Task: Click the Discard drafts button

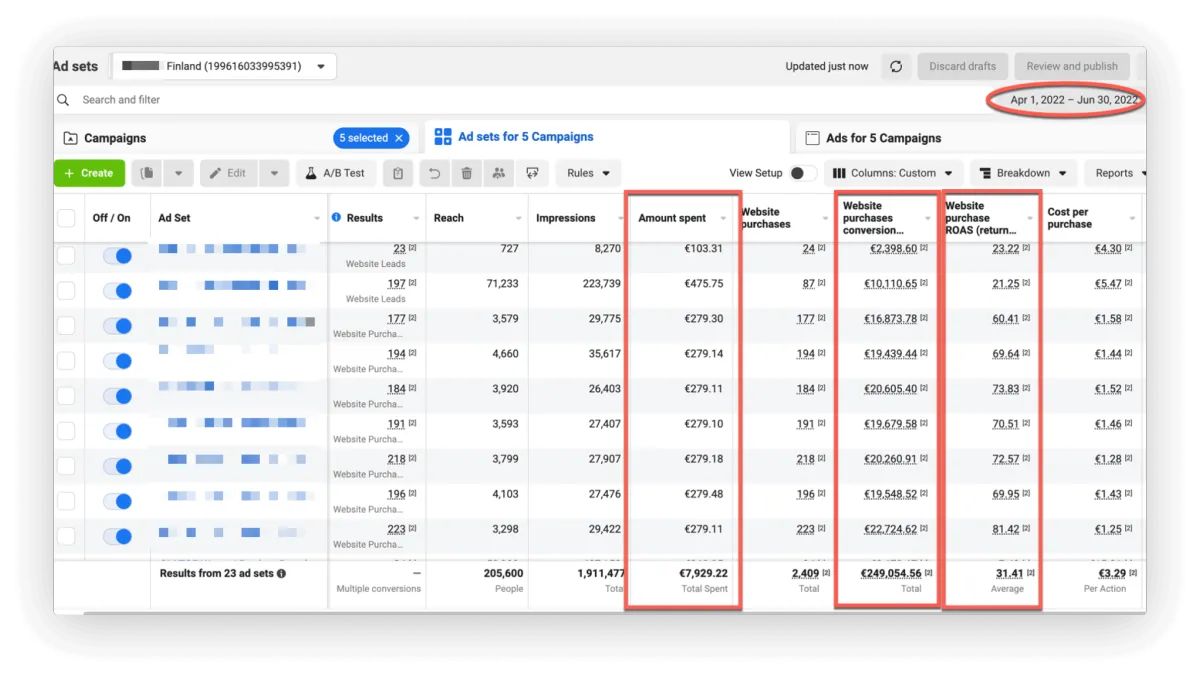Action: click(x=962, y=67)
